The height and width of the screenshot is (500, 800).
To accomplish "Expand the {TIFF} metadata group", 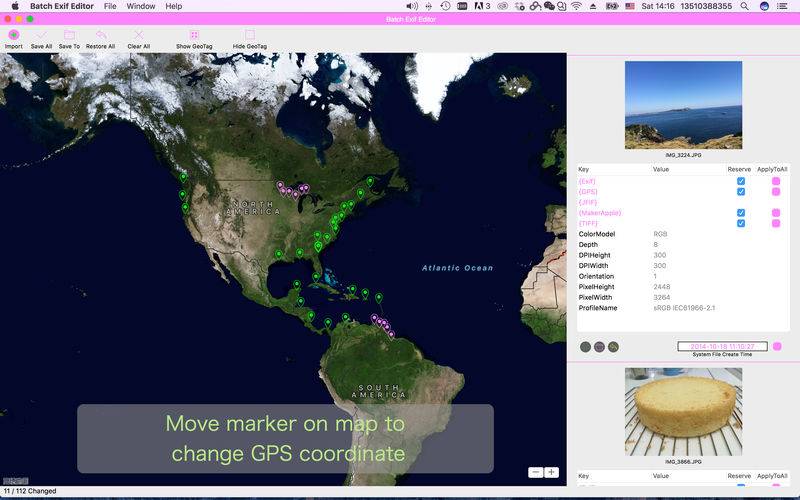I will point(588,223).
